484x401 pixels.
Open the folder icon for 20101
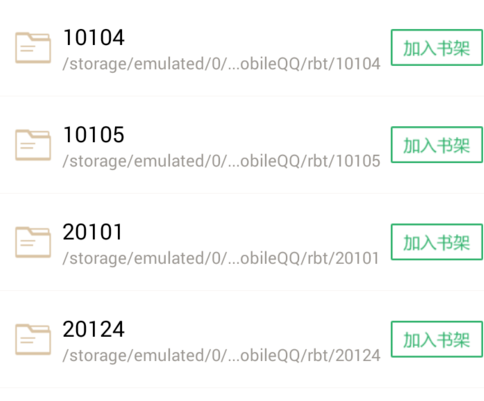[33, 242]
